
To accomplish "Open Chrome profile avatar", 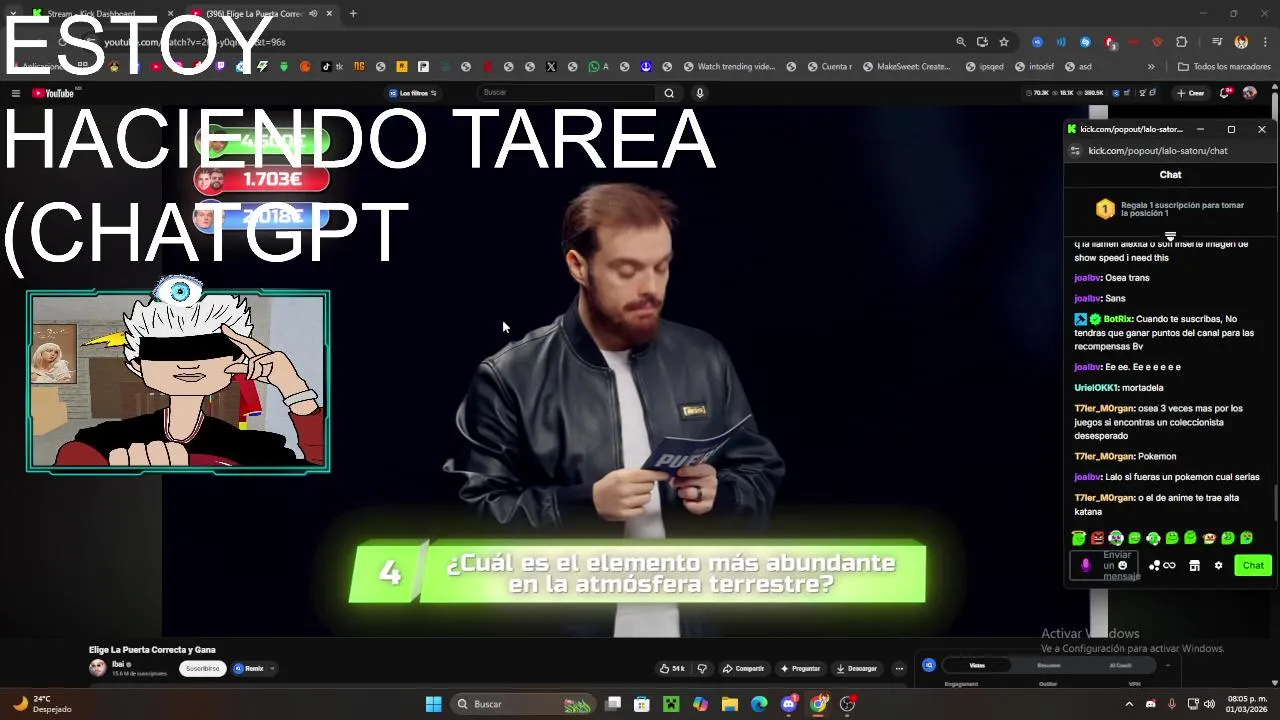I will point(1241,42).
